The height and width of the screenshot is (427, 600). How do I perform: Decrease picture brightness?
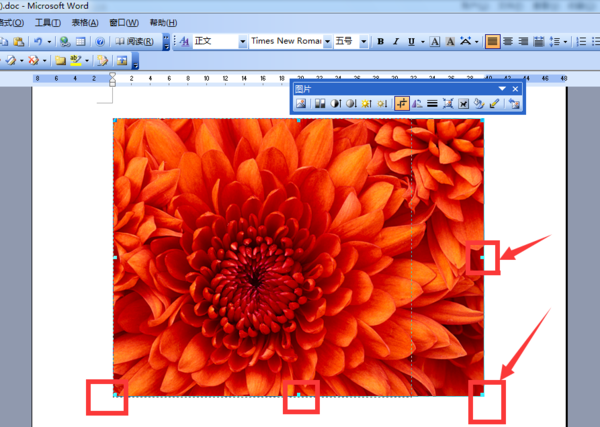382,103
